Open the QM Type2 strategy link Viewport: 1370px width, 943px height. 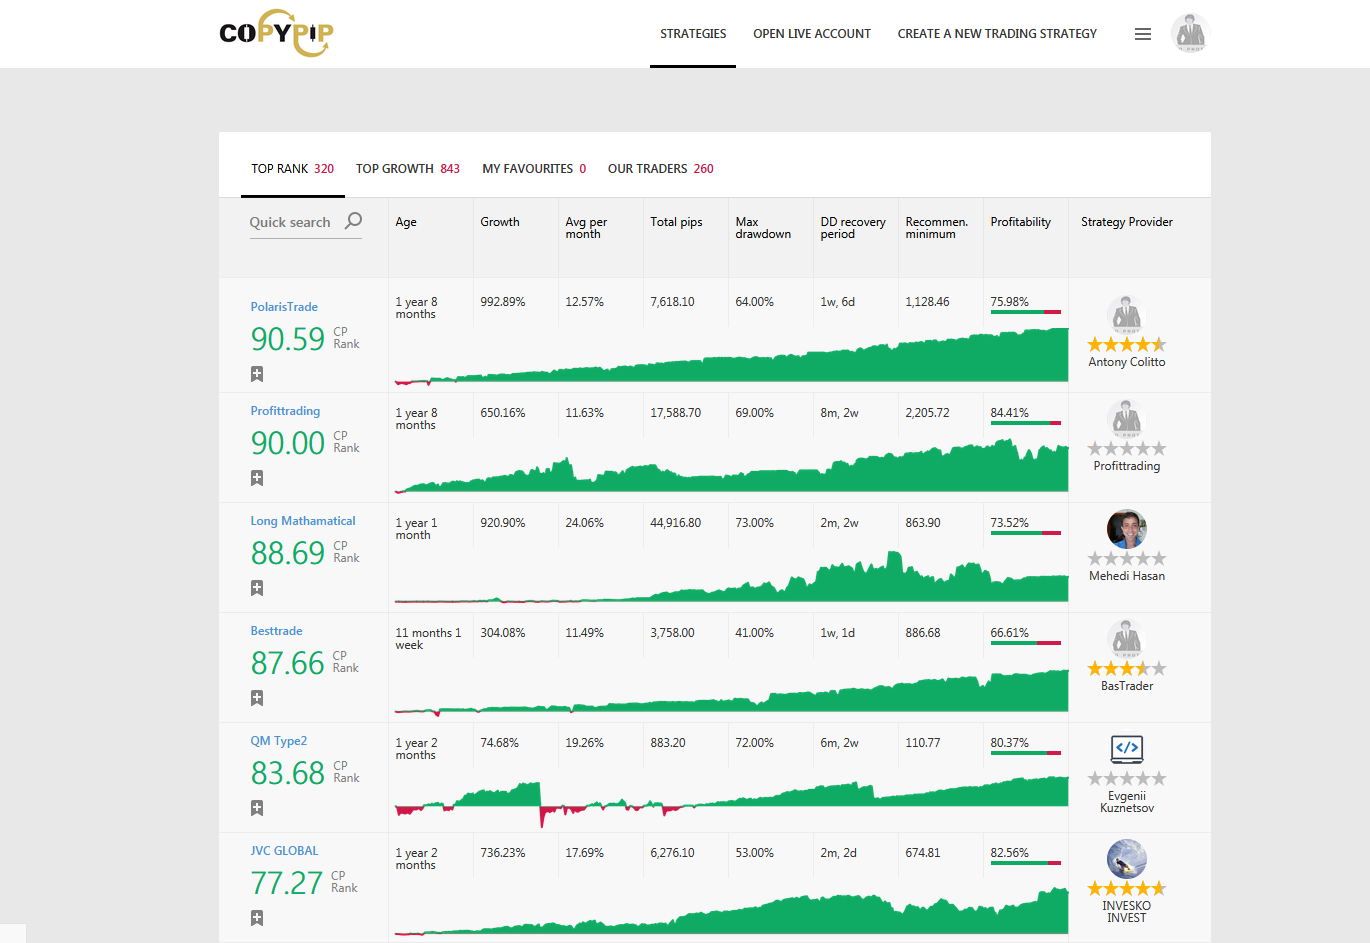pyautogui.click(x=279, y=741)
